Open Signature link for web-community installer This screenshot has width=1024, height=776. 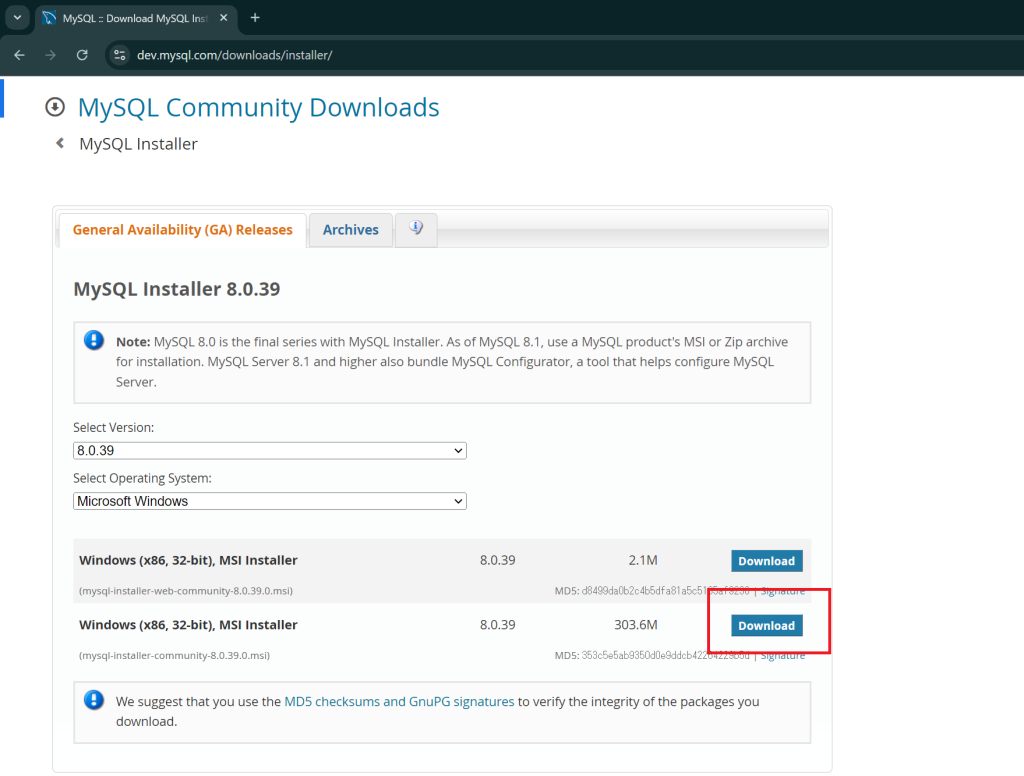pos(782,591)
